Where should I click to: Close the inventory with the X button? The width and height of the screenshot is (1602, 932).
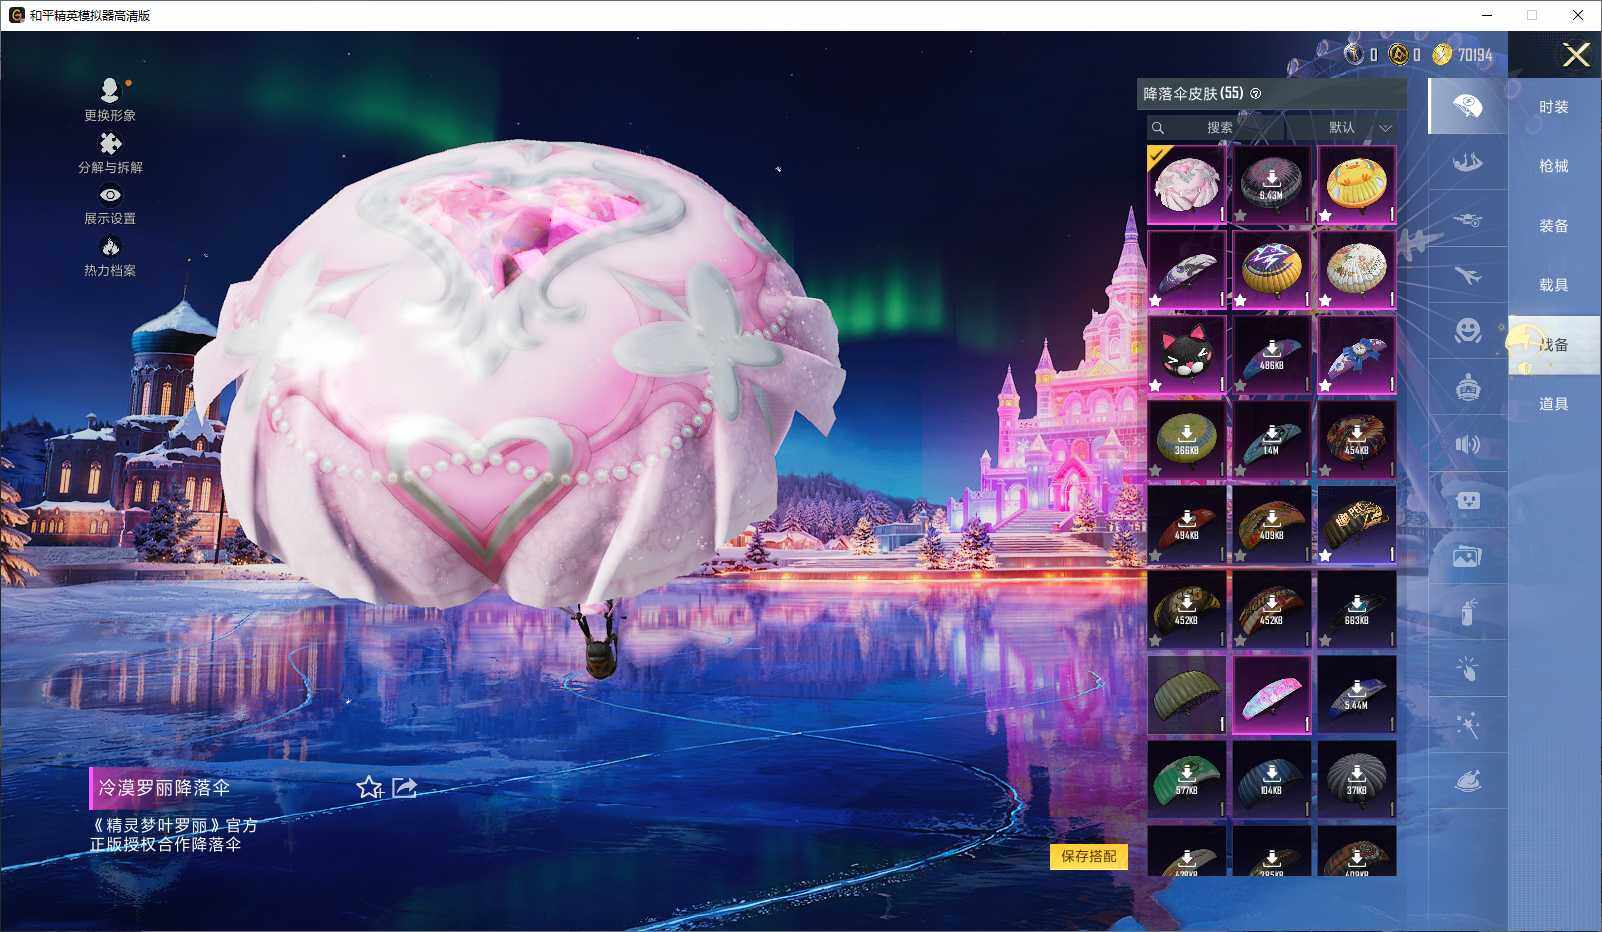click(x=1576, y=55)
